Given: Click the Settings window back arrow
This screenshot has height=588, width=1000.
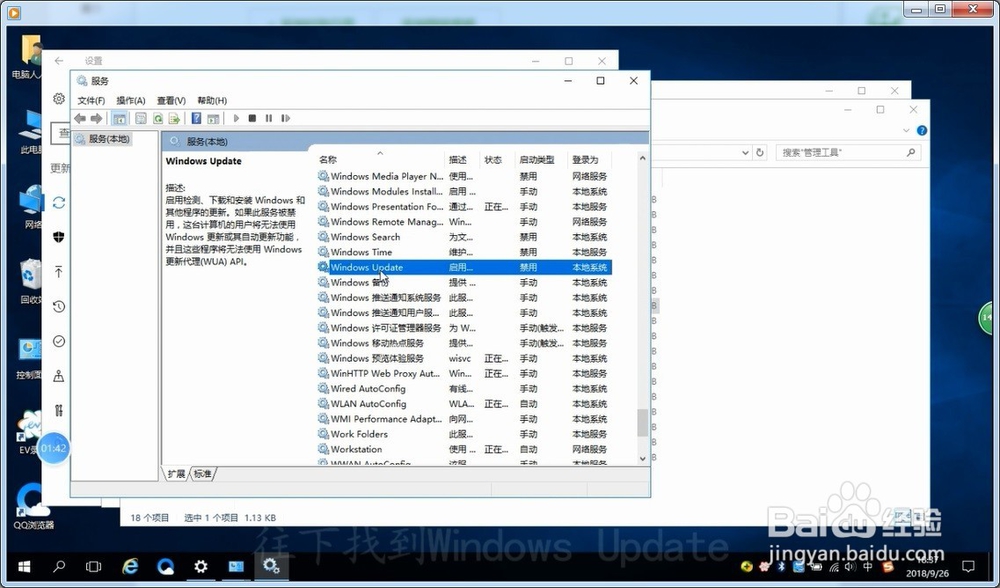Looking at the screenshot, I should click(x=59, y=61).
